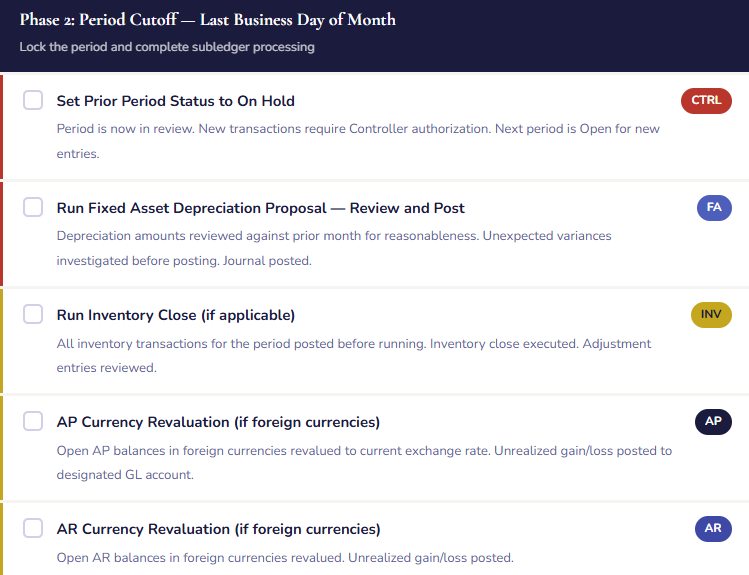Screen dimensions: 749x575
Task: Click the dark AP role badge
Action: click(713, 421)
